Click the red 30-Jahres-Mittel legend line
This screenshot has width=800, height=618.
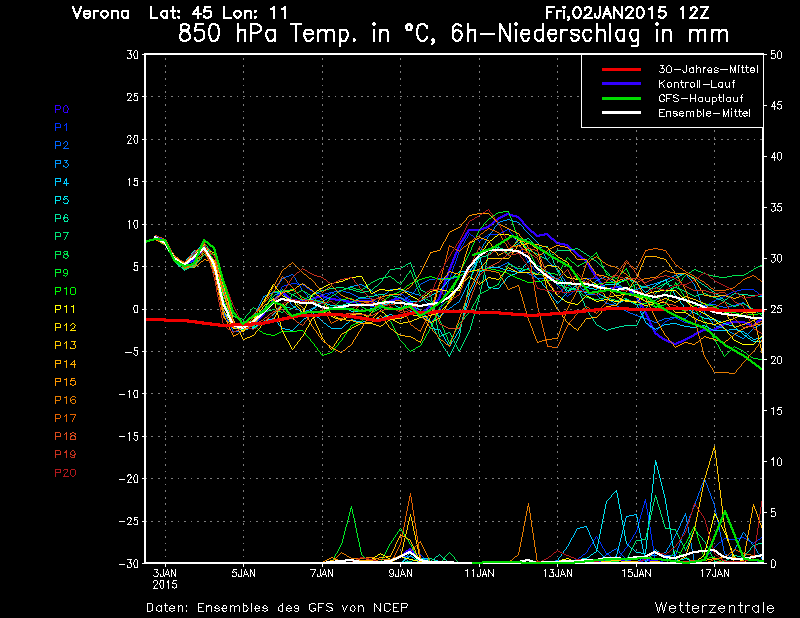pos(621,69)
